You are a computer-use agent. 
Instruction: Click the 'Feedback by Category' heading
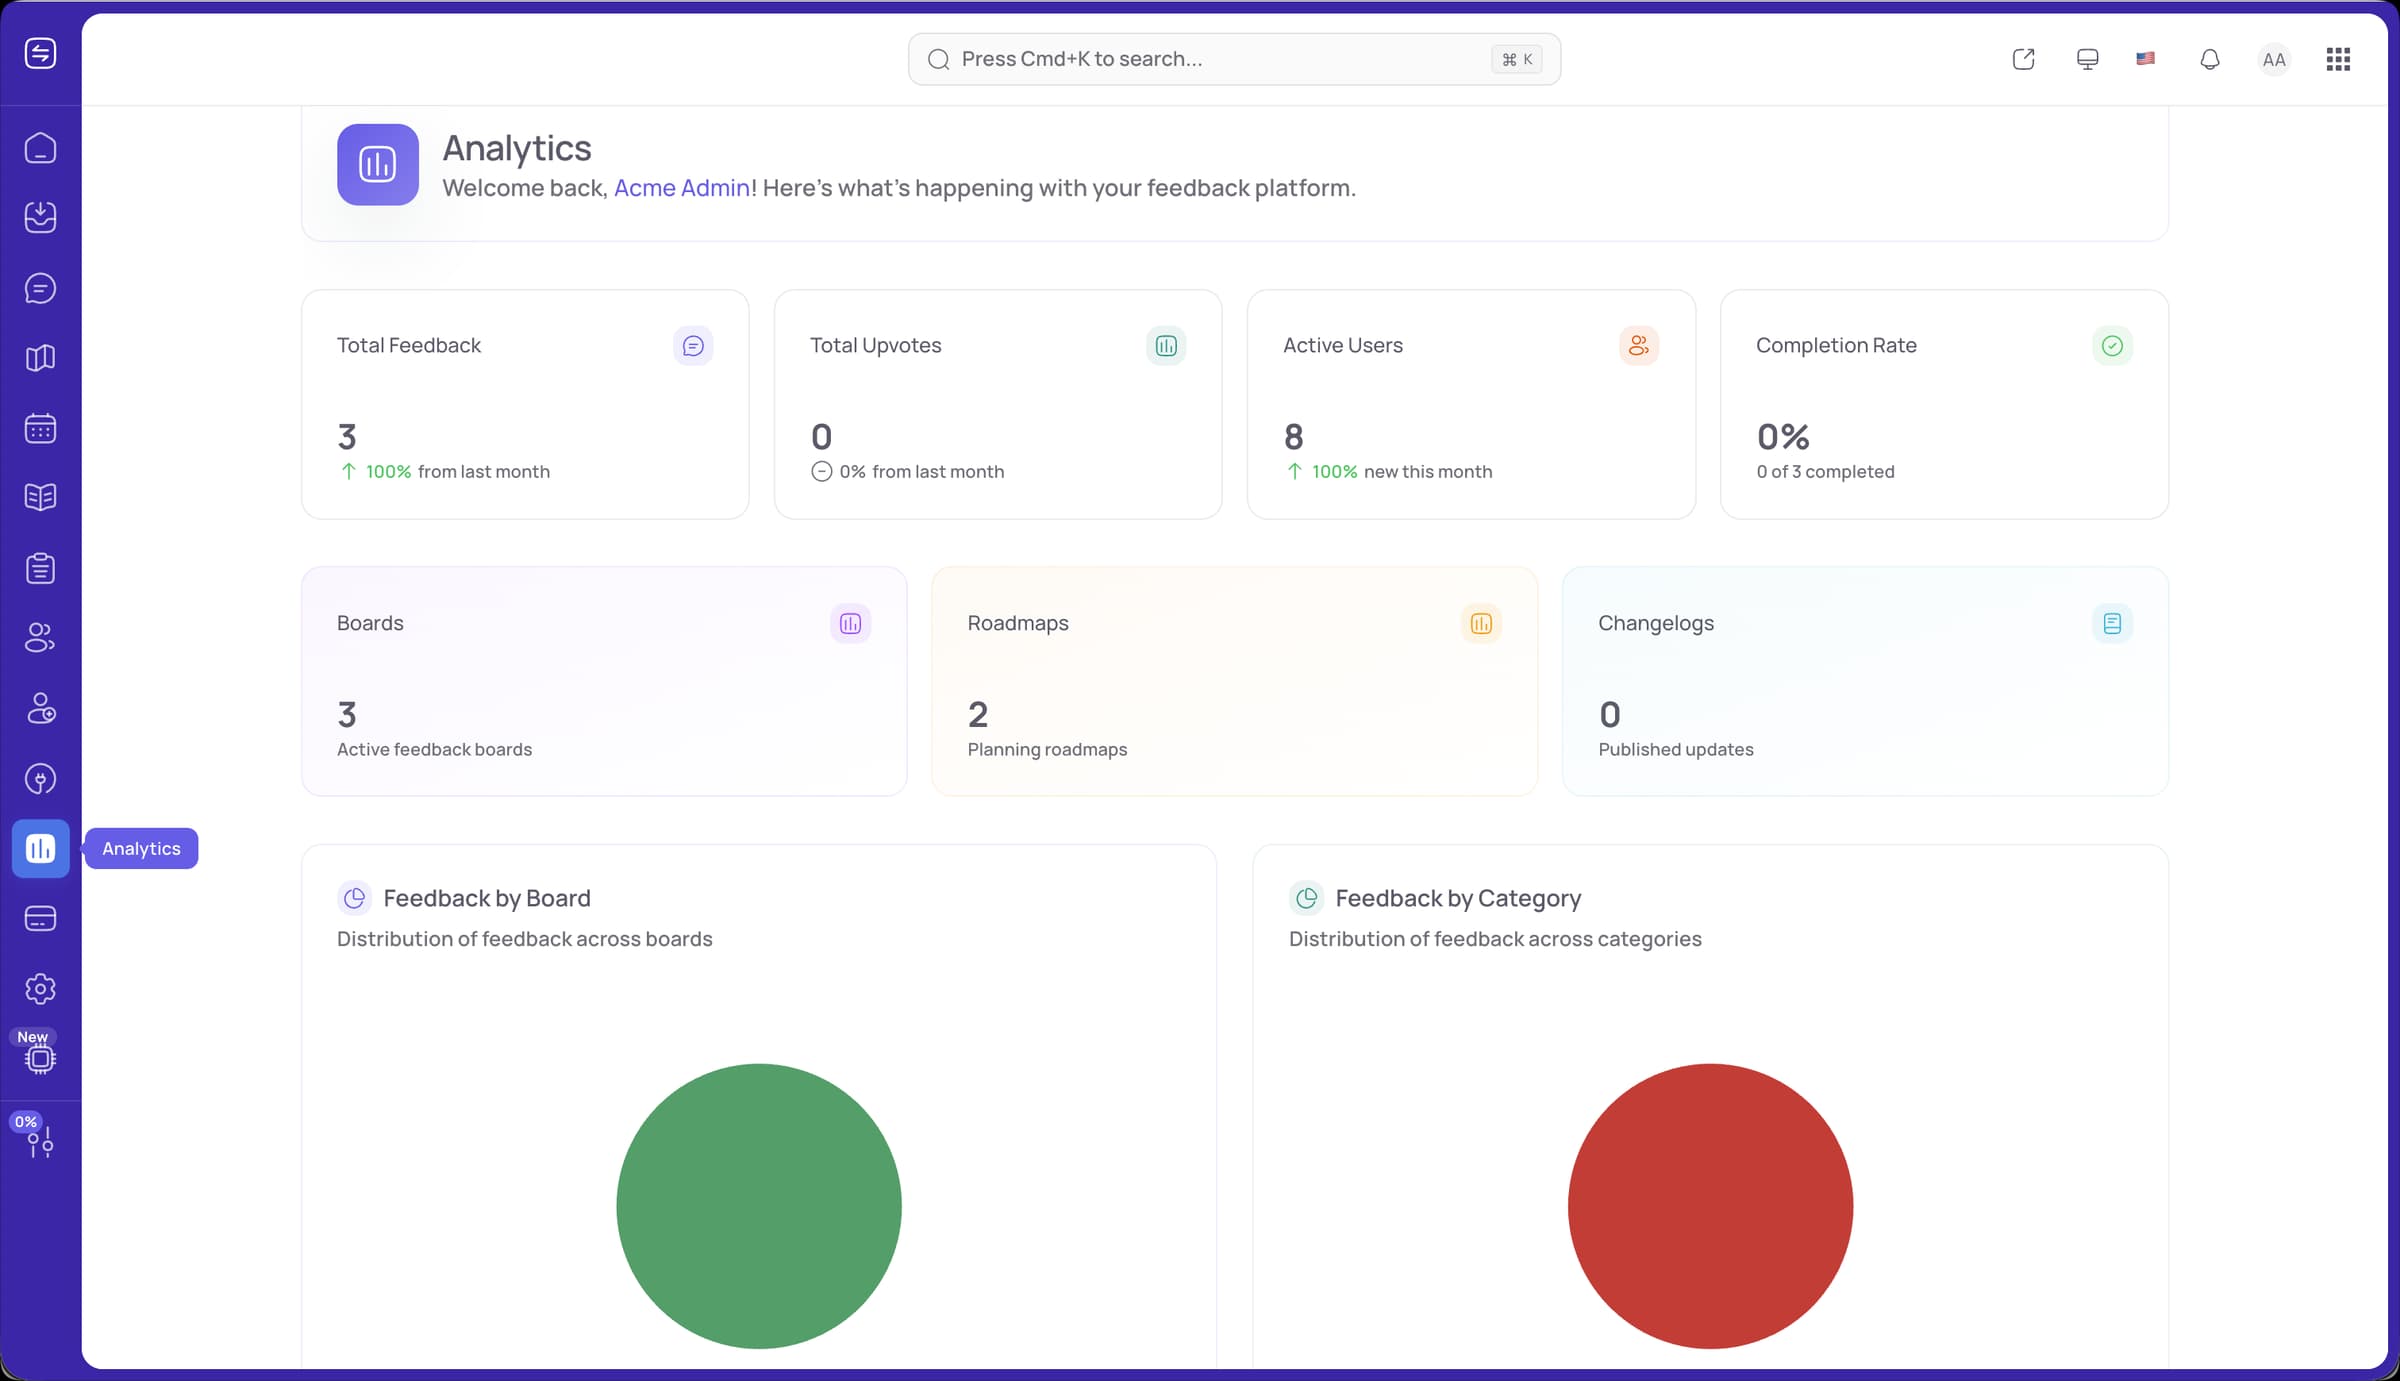pyautogui.click(x=1458, y=898)
